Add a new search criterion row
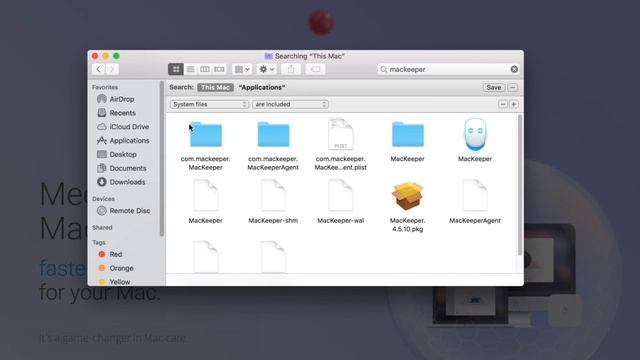 [x=513, y=104]
